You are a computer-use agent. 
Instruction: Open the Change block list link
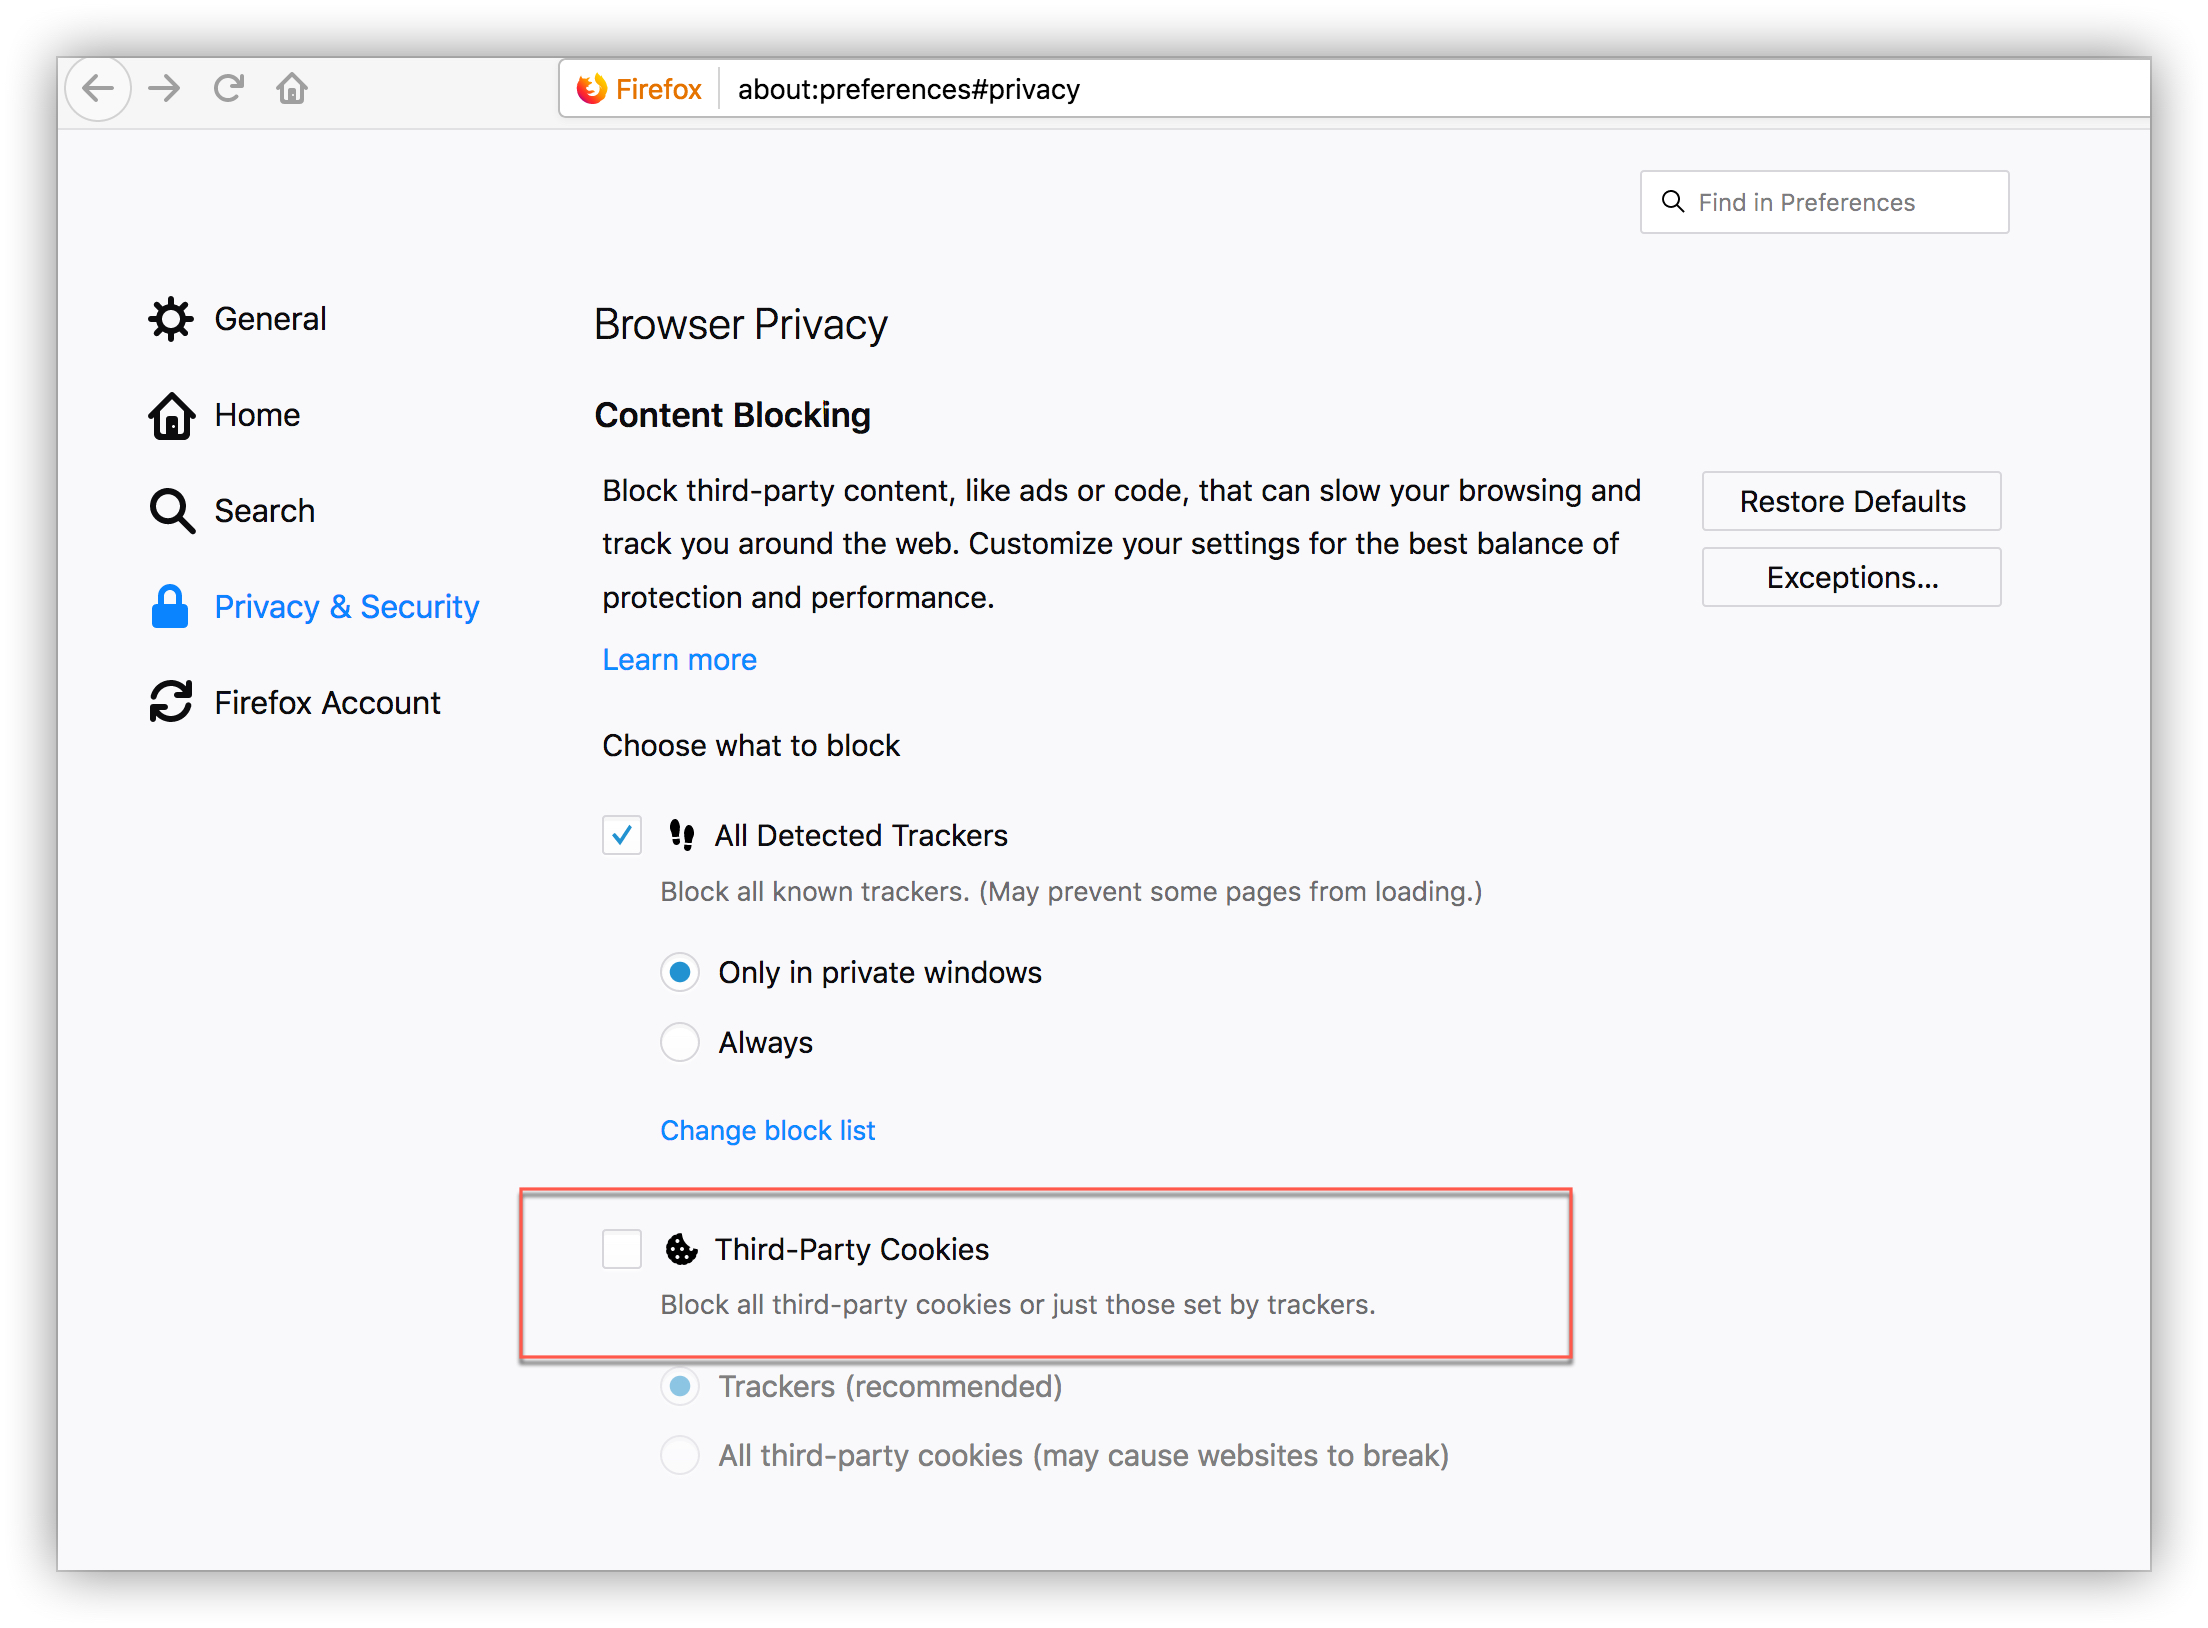click(x=768, y=1130)
